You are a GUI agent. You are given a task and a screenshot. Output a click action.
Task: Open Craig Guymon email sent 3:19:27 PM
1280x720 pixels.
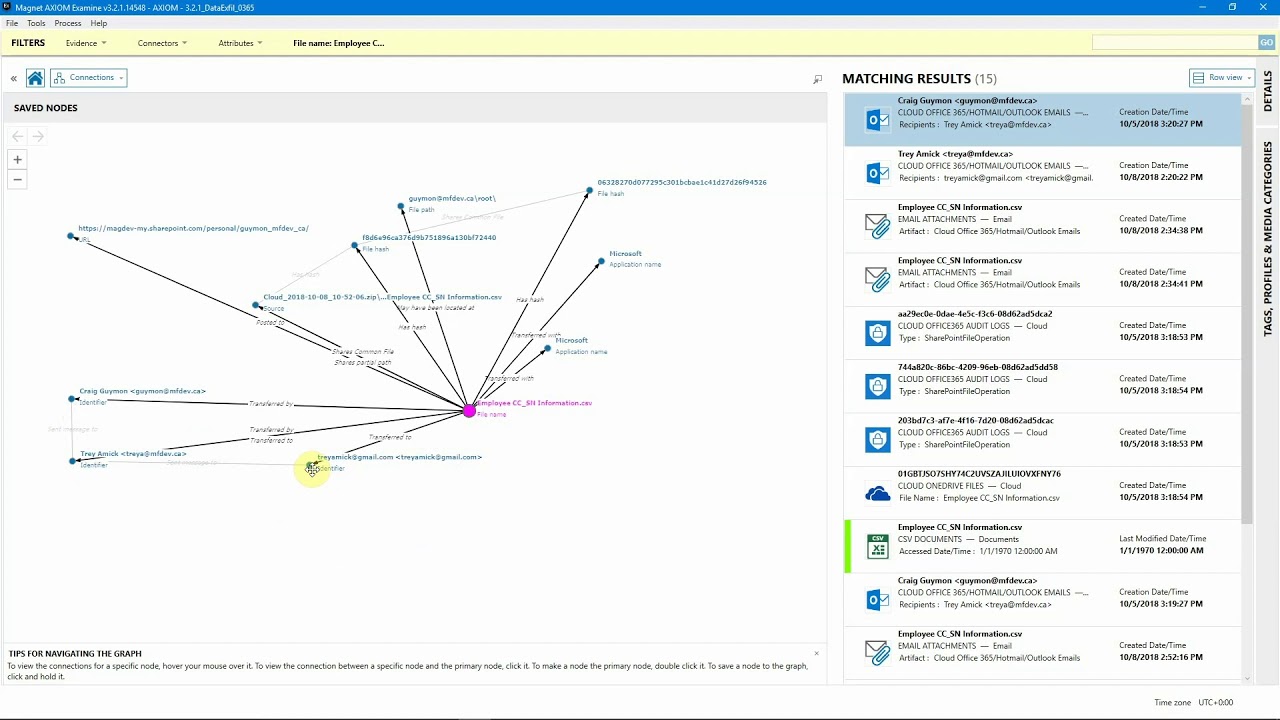[1042, 599]
